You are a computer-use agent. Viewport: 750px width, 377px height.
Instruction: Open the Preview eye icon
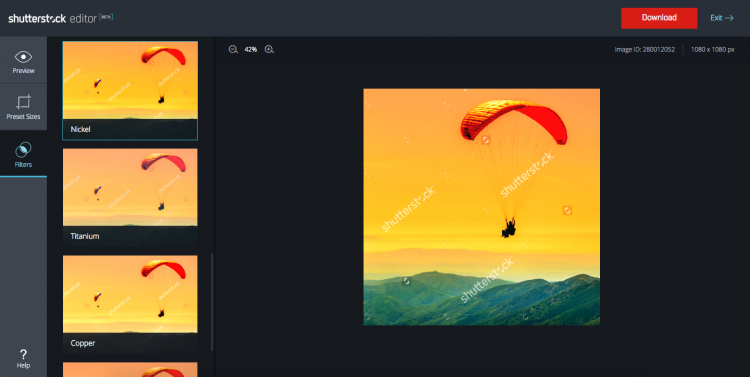tap(23, 61)
